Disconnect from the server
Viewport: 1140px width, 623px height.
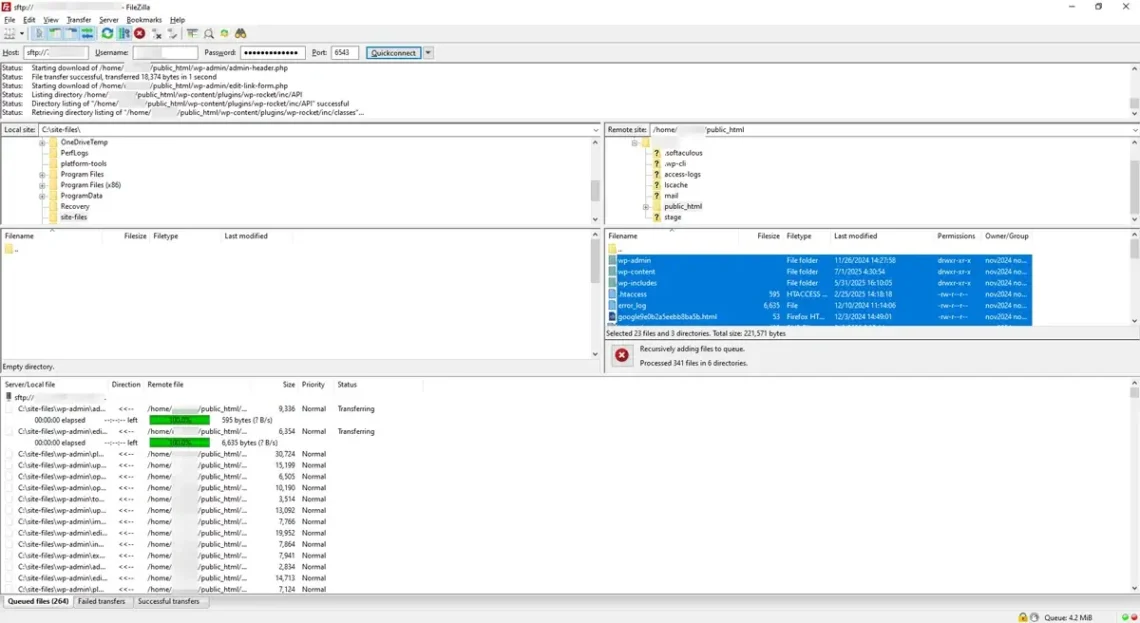tap(157, 33)
